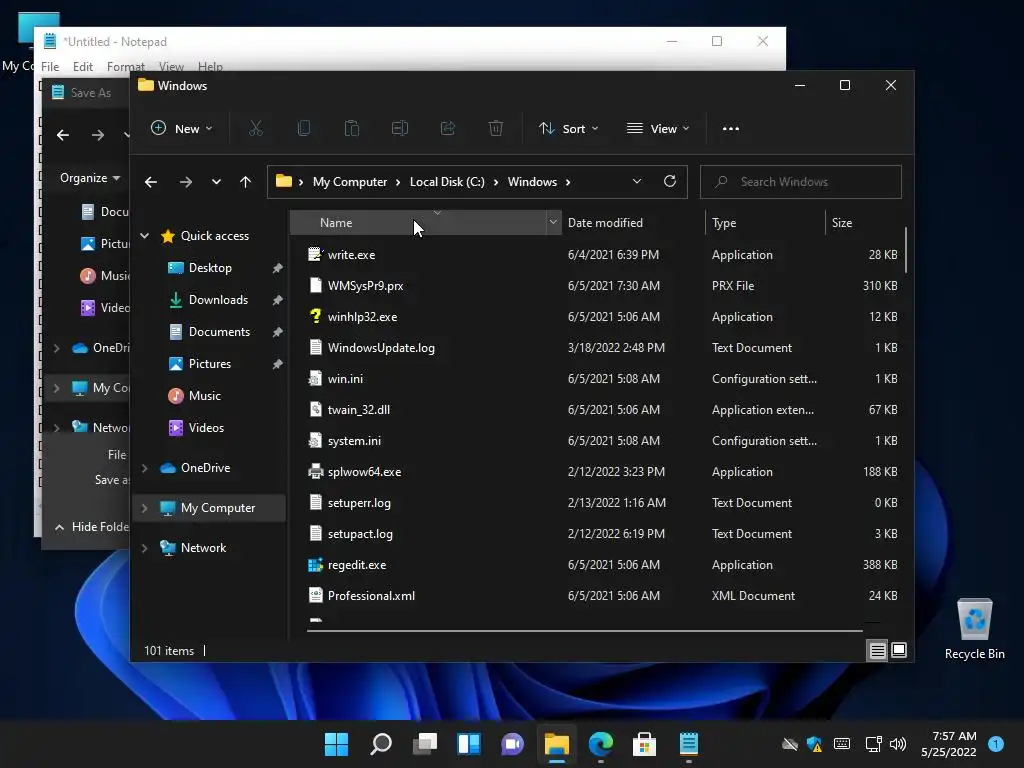This screenshot has height=768, width=1024.
Task: Open clock and date in system tray
Action: pyautogui.click(x=949, y=744)
